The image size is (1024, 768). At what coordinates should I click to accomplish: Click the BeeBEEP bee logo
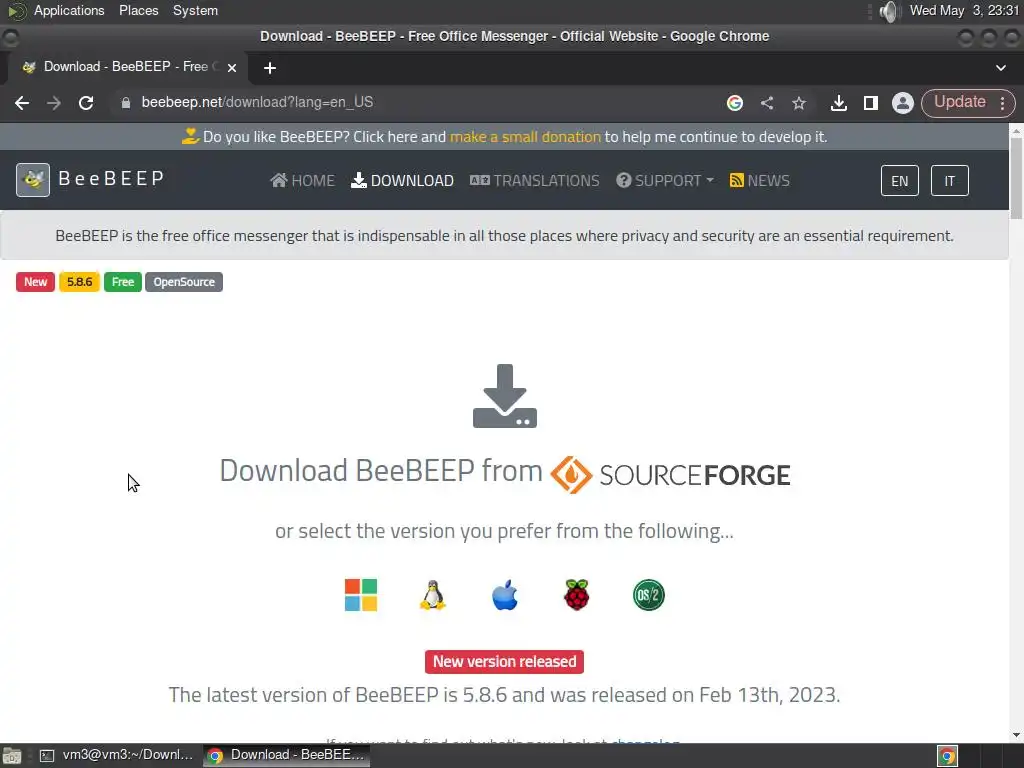tap(33, 180)
